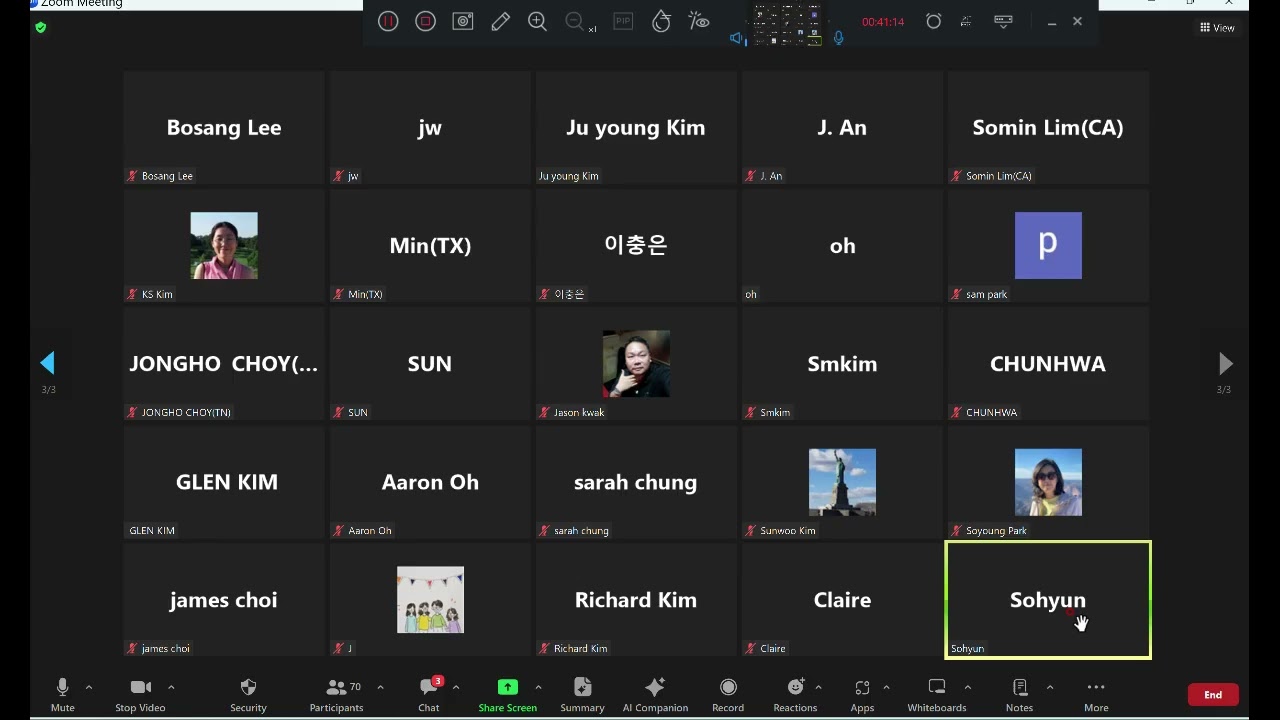Click the PIP button in recorder toolbar
Image resolution: width=1280 pixels, height=720 pixels.
[x=623, y=21]
